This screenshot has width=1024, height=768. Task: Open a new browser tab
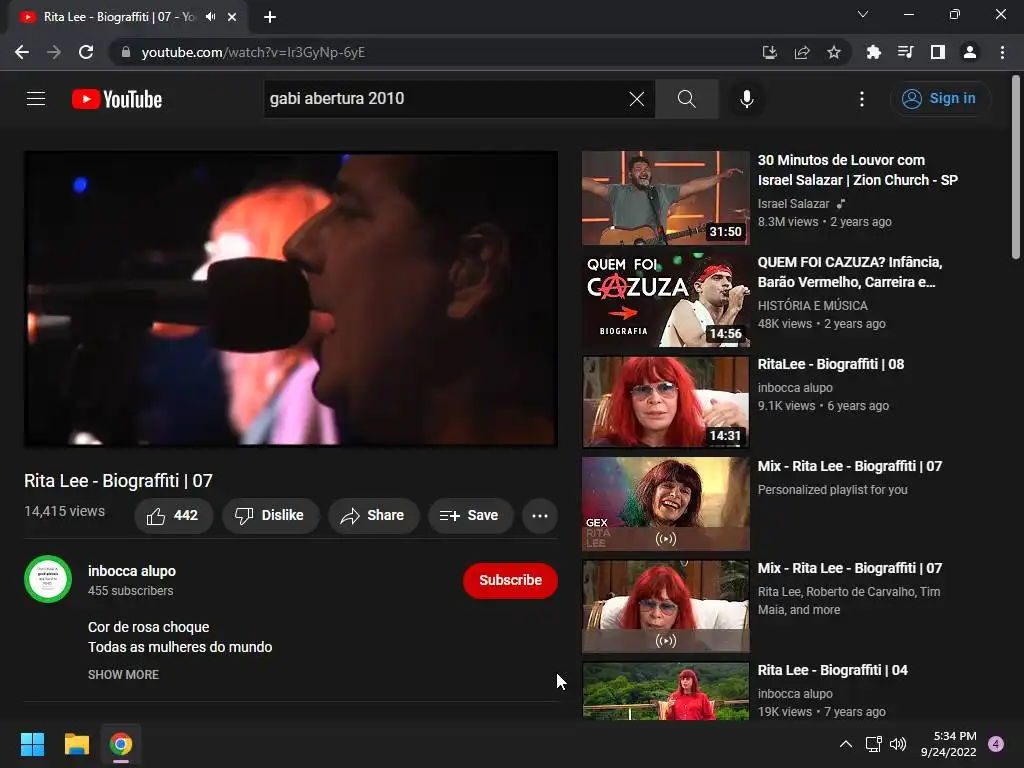(x=270, y=17)
